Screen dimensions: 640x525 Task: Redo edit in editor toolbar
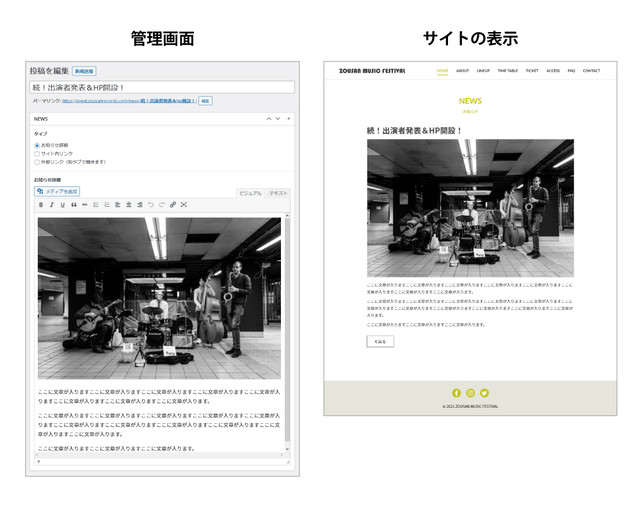[162, 205]
